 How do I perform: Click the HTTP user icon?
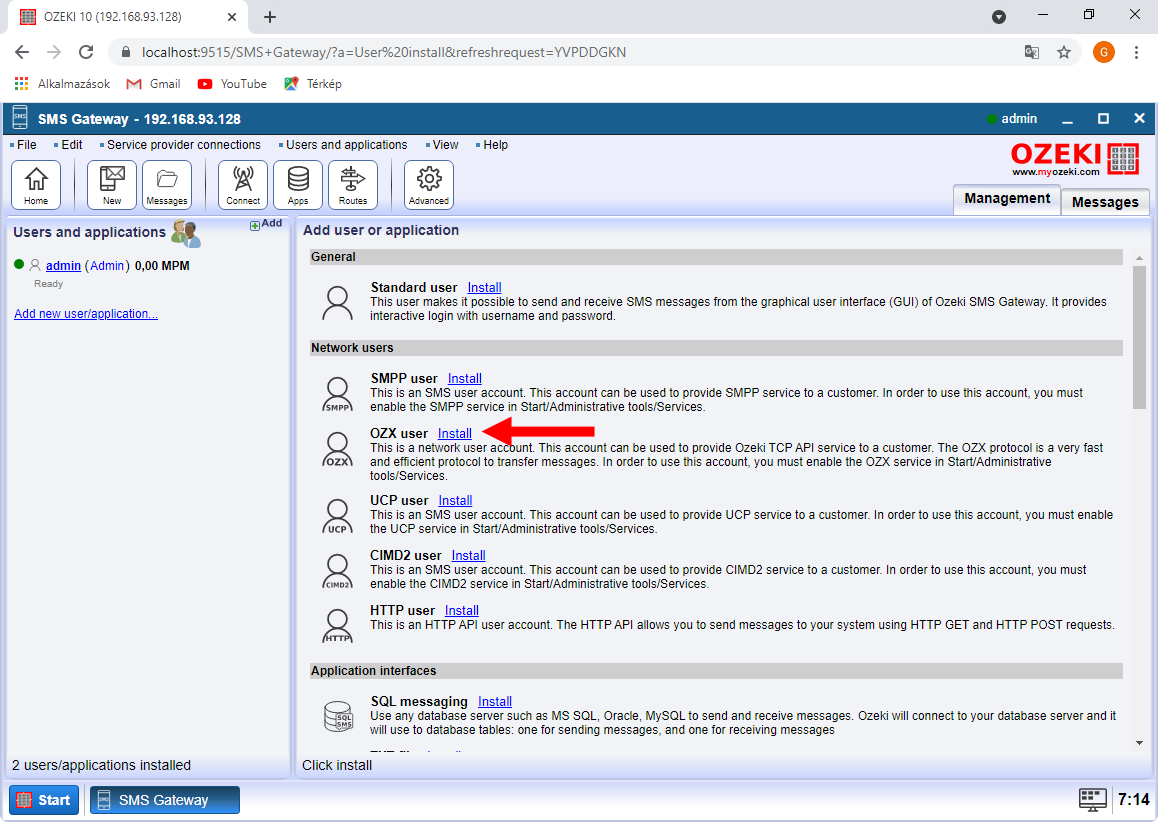point(338,626)
